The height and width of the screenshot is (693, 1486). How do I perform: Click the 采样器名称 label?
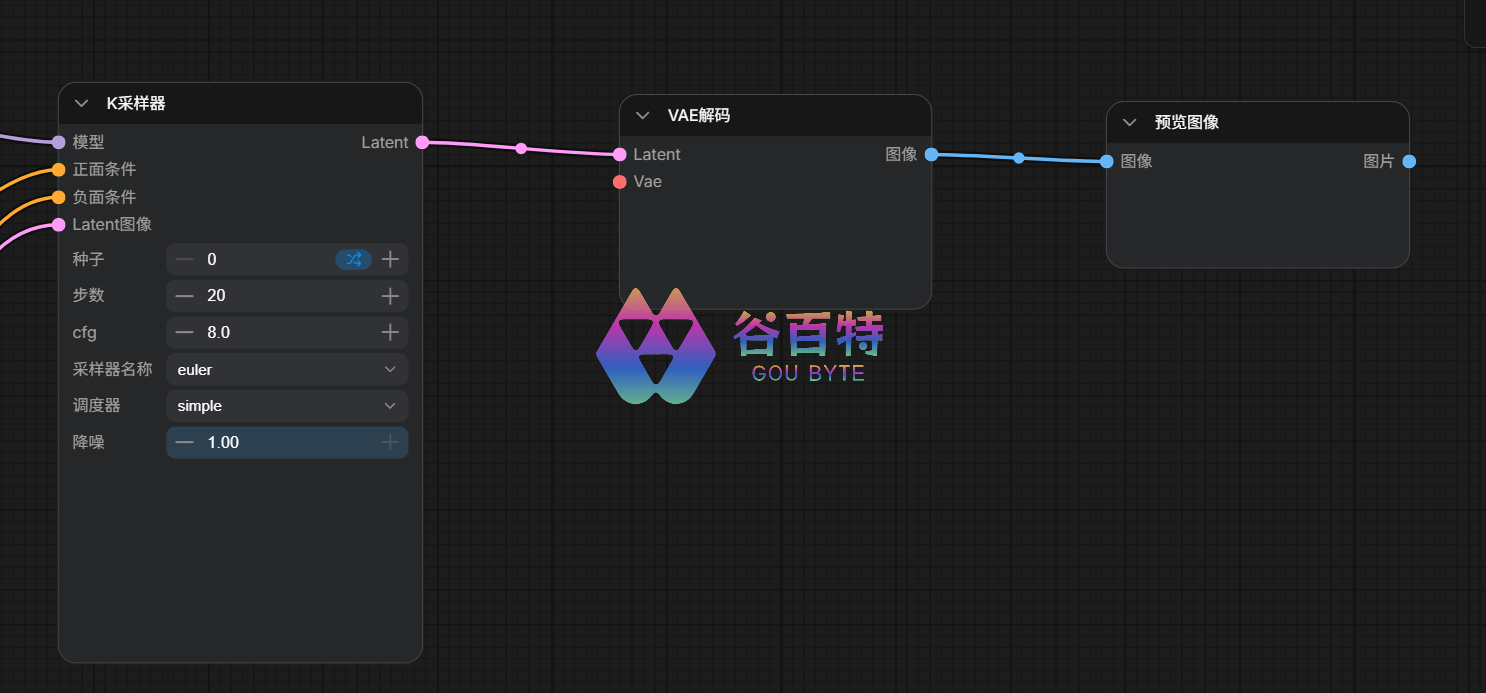tap(112, 369)
